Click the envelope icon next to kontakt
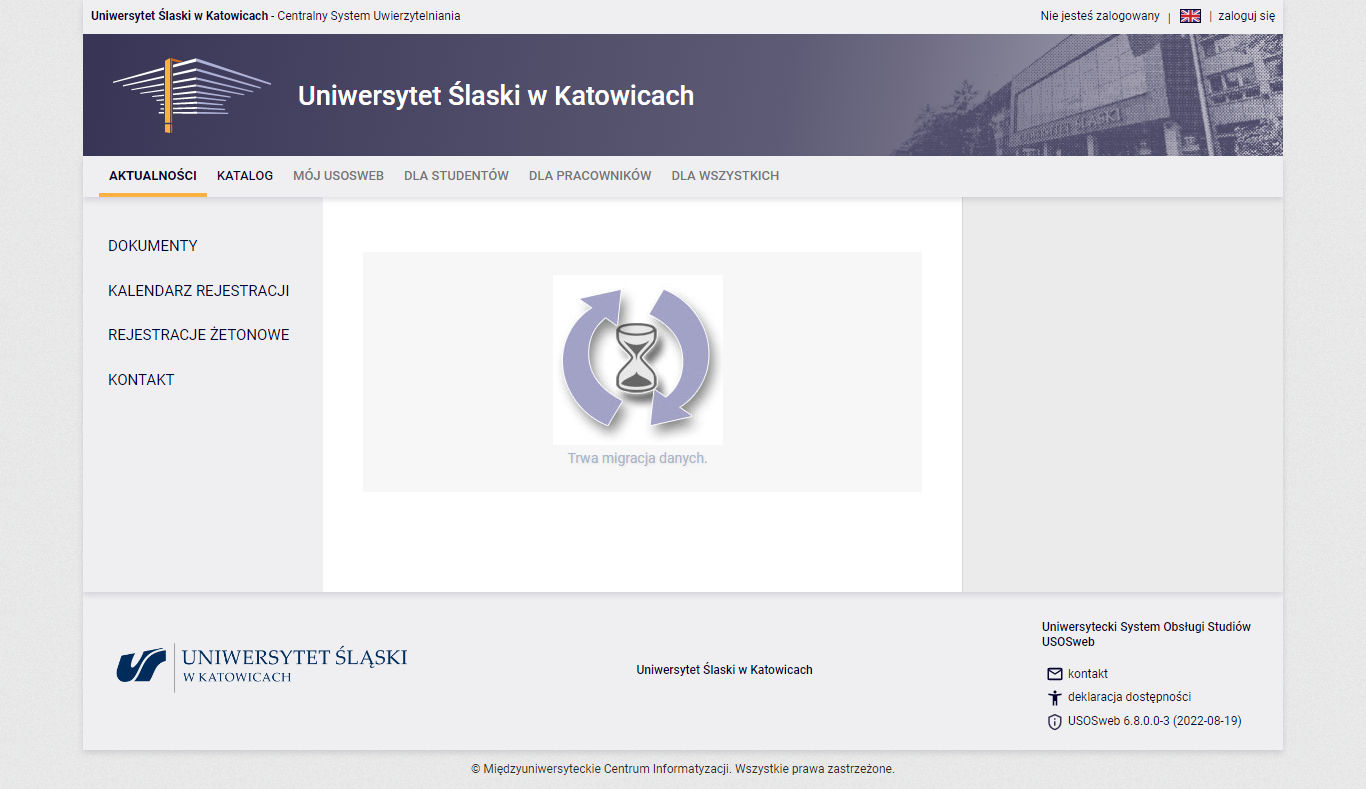 [x=1054, y=674]
